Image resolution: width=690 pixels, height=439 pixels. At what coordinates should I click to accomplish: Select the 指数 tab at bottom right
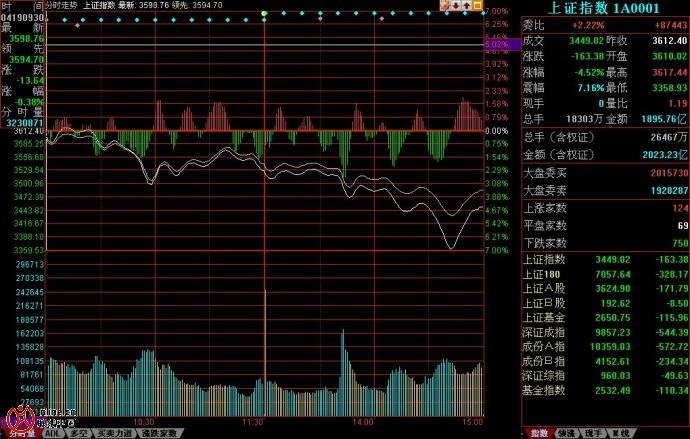540,433
